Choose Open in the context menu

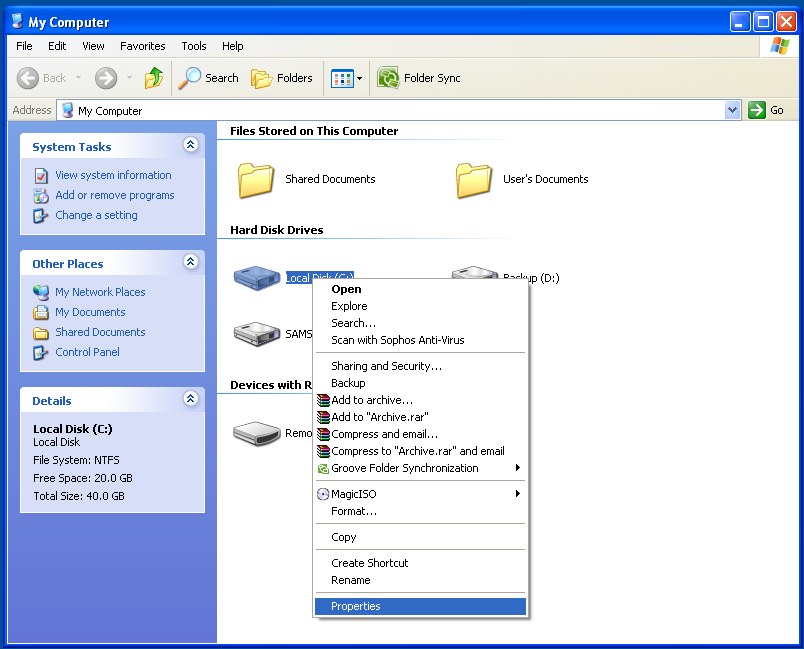tap(420, 289)
